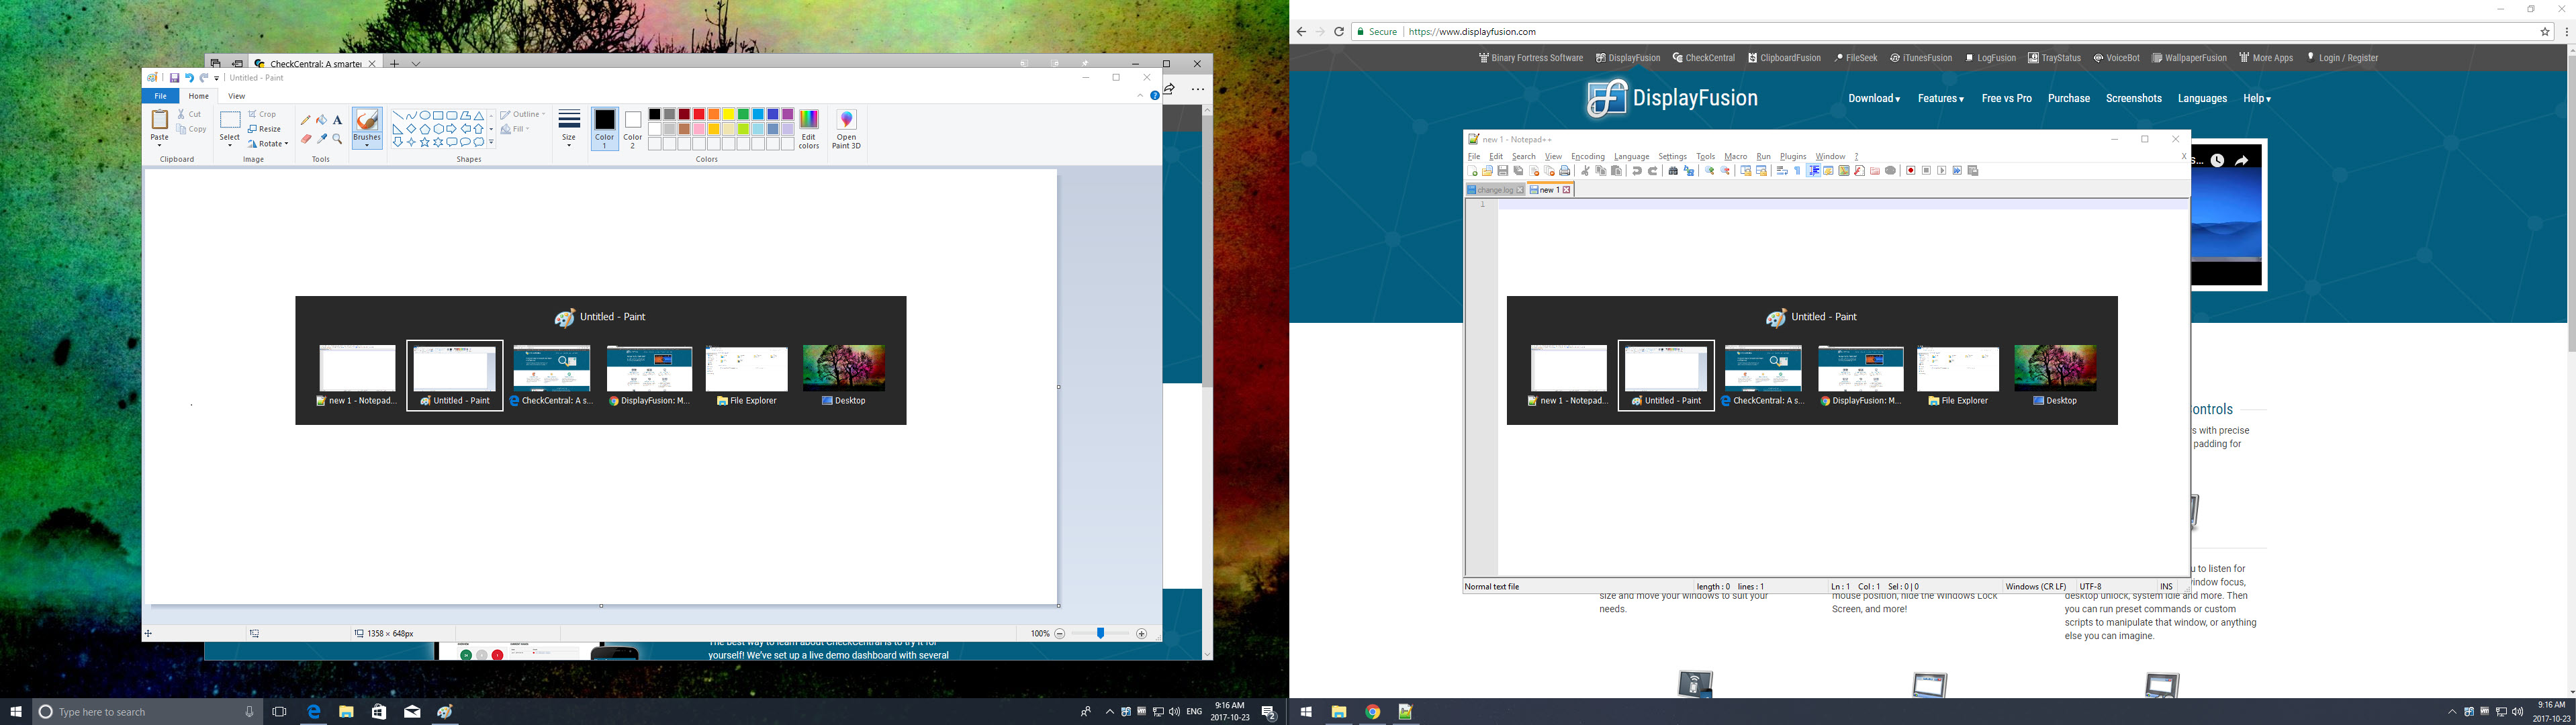Click the Find binoculars icon in Notepad++
This screenshot has height=725, width=2576.
coord(1673,171)
